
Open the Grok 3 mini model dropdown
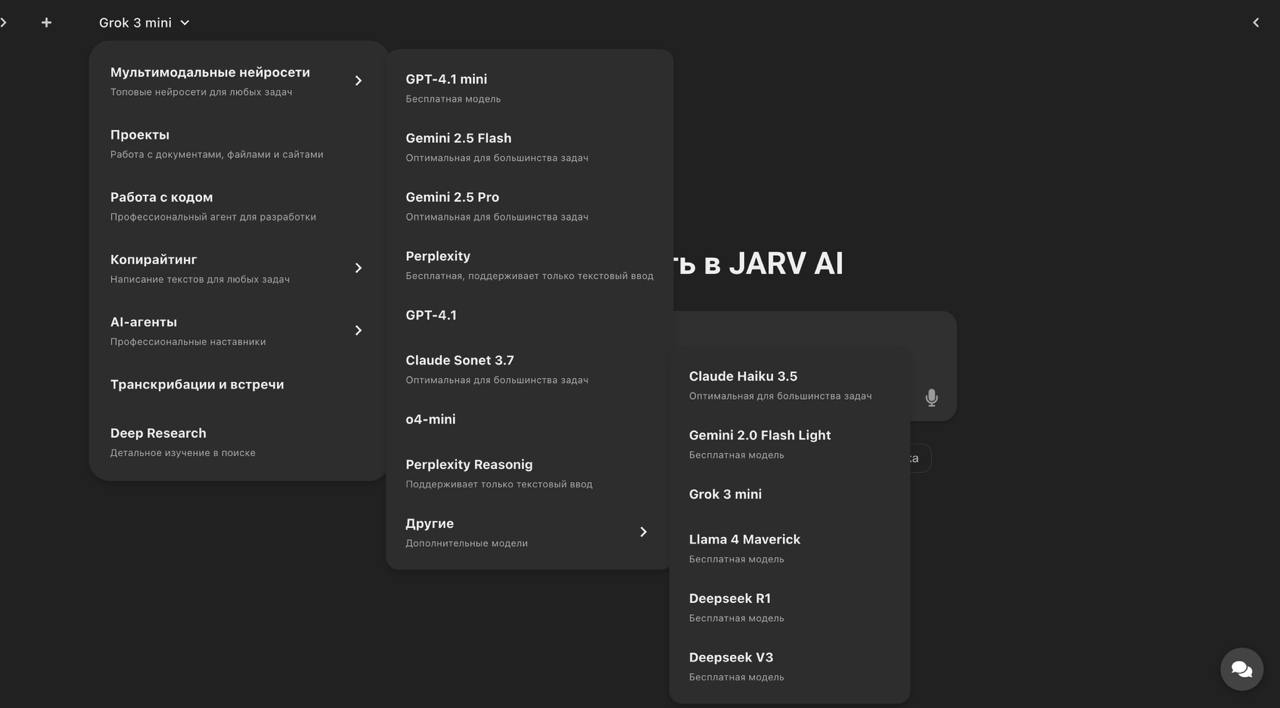click(x=144, y=22)
